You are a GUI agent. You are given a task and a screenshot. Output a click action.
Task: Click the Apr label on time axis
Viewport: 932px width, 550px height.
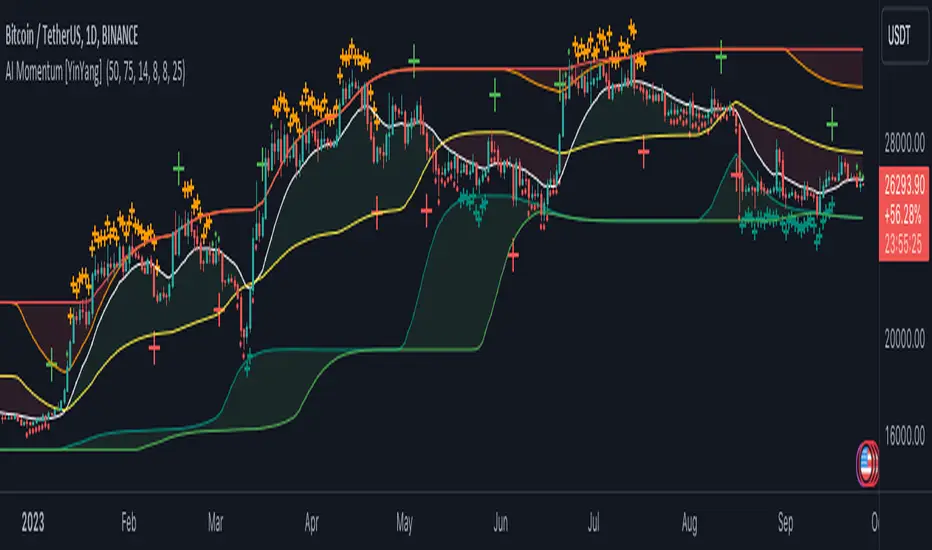[311, 523]
